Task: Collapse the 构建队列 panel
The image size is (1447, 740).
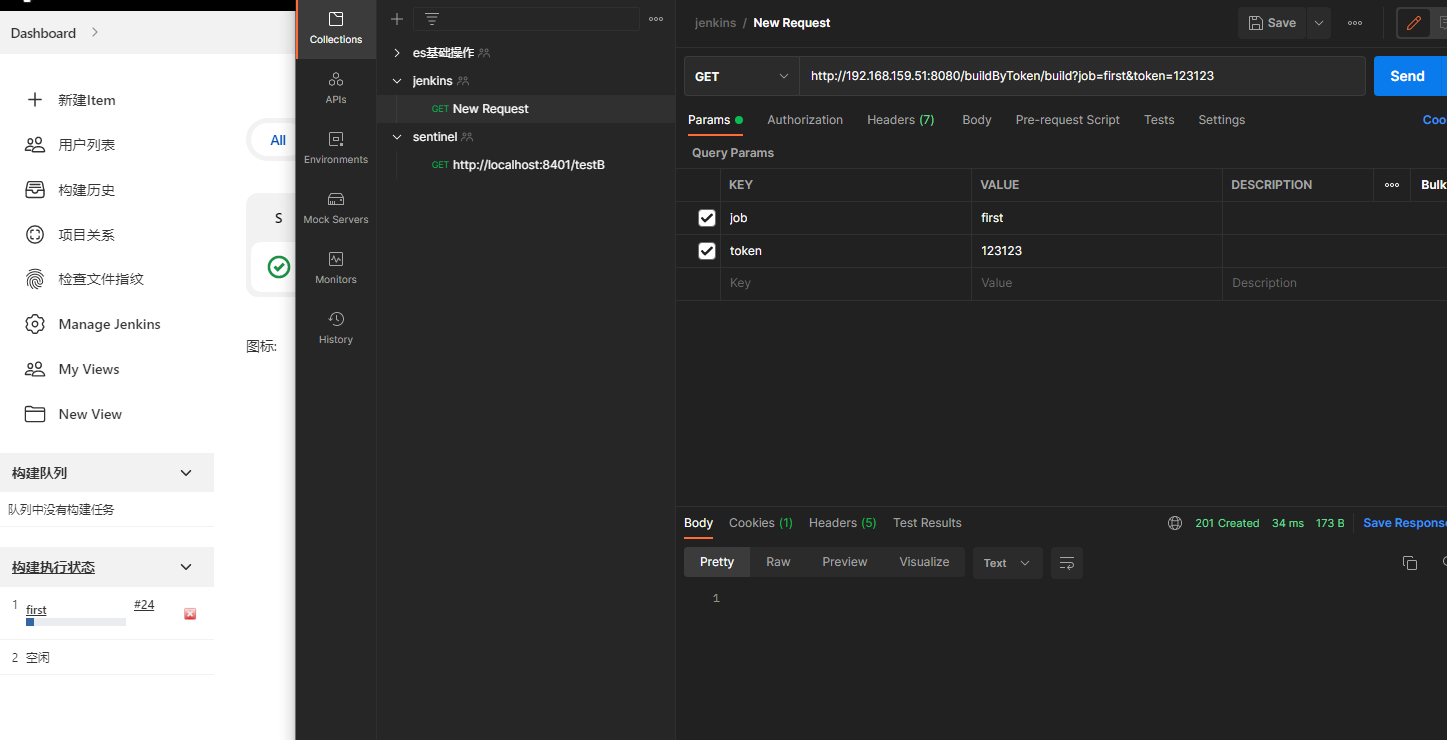Action: pos(186,473)
